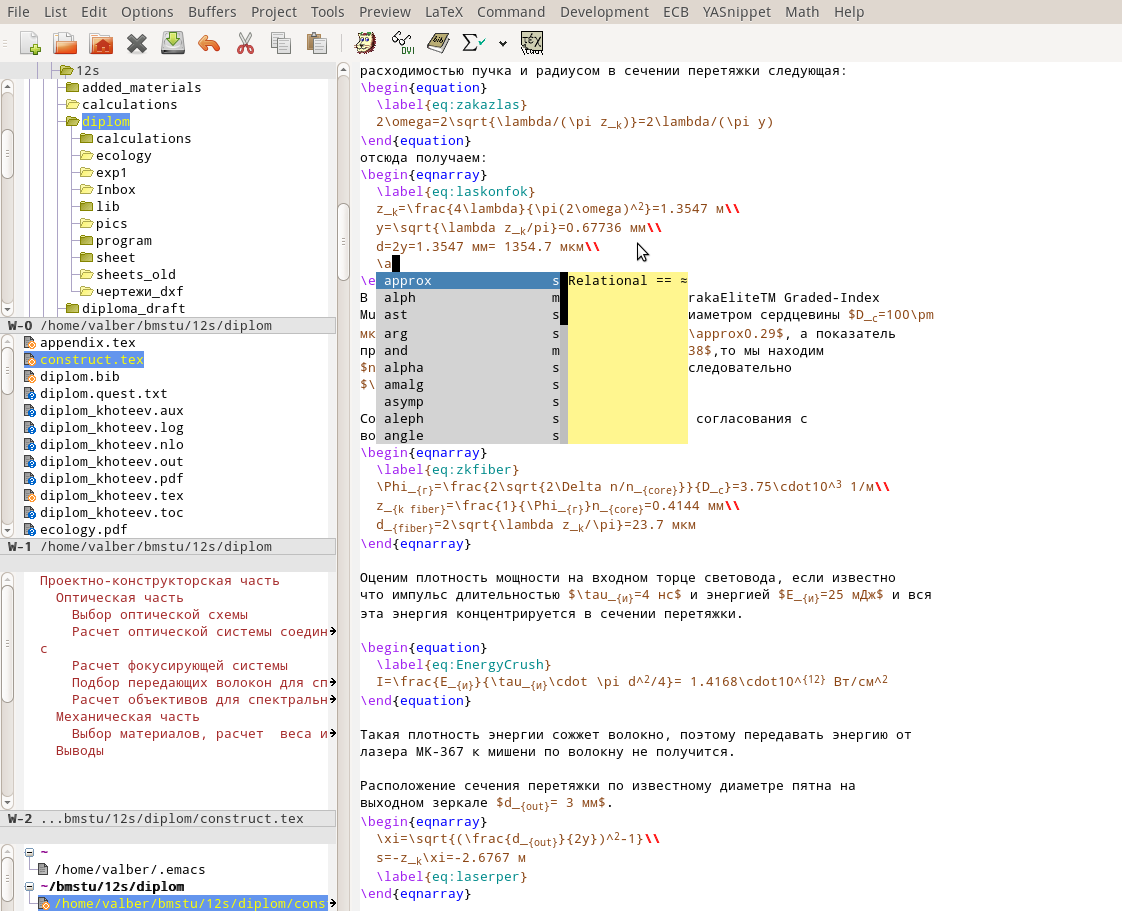Undo last edit with the undo arrow

click(x=207, y=43)
